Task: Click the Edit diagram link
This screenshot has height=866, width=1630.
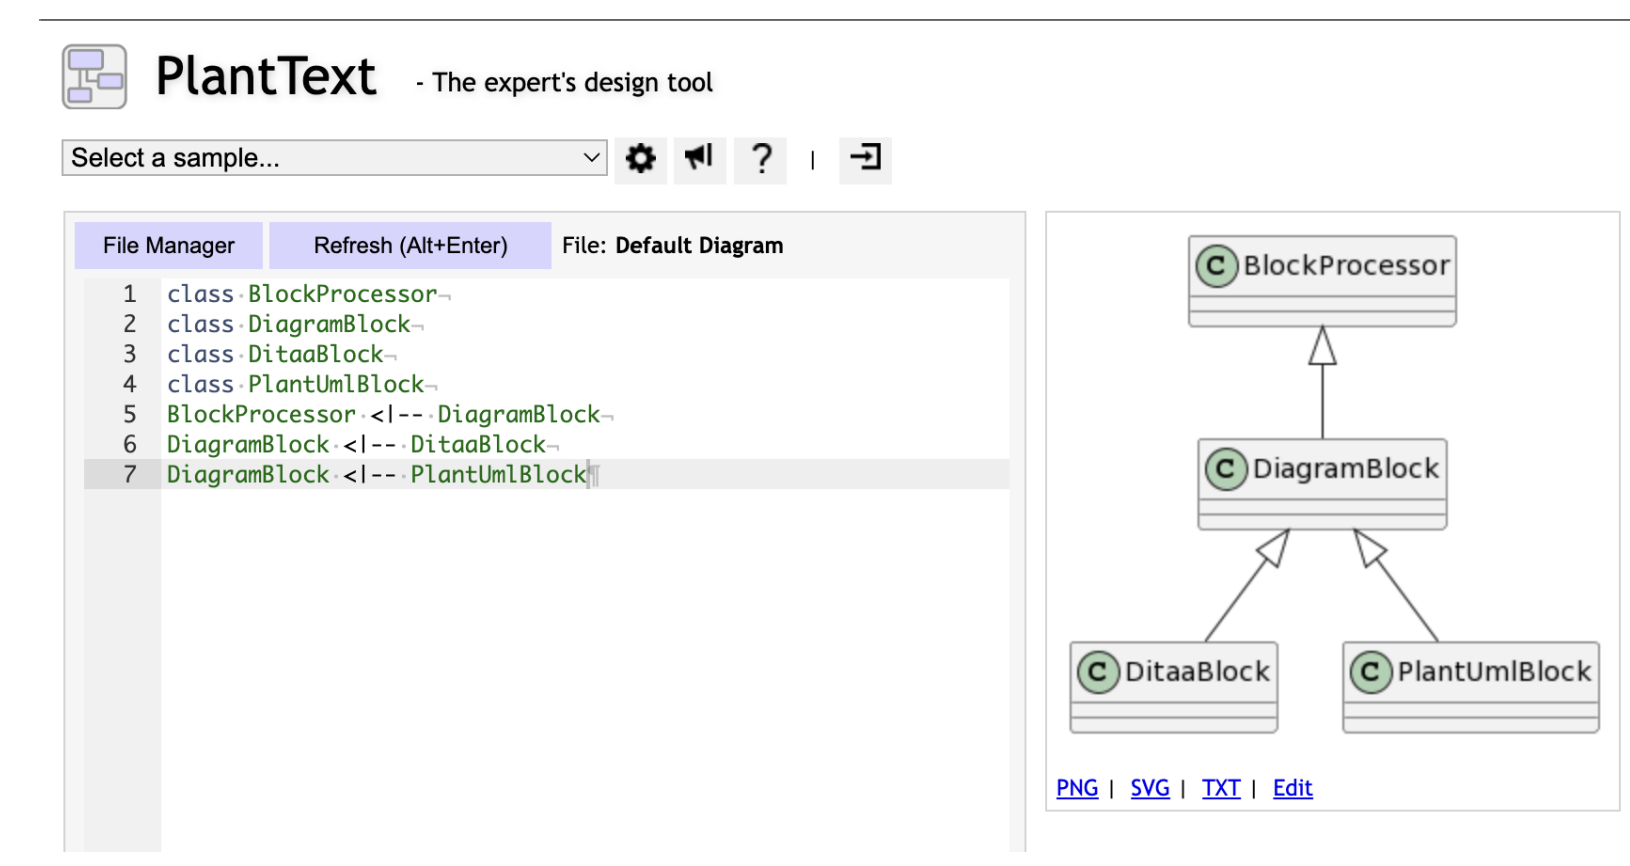Action: pyautogui.click(x=1292, y=788)
